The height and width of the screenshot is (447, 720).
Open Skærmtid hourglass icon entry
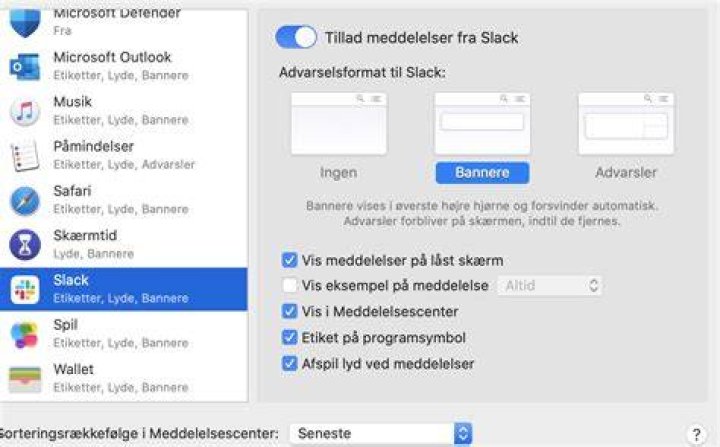tap(25, 245)
